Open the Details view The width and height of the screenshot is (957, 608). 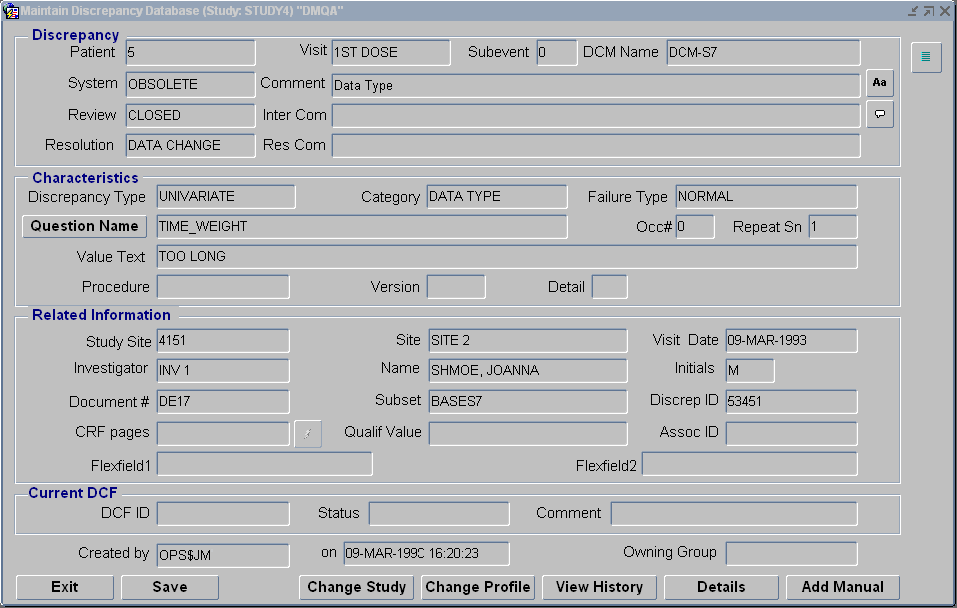(x=720, y=587)
